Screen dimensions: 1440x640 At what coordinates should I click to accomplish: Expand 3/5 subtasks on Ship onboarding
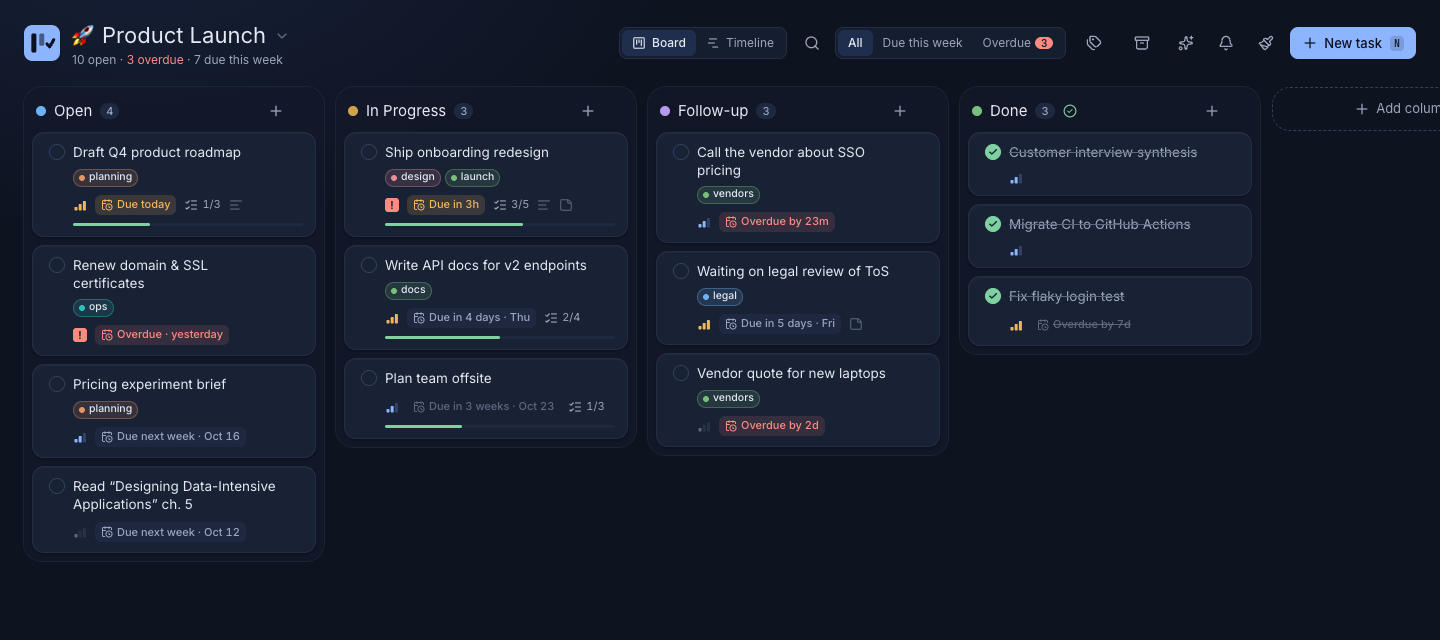tap(511, 205)
